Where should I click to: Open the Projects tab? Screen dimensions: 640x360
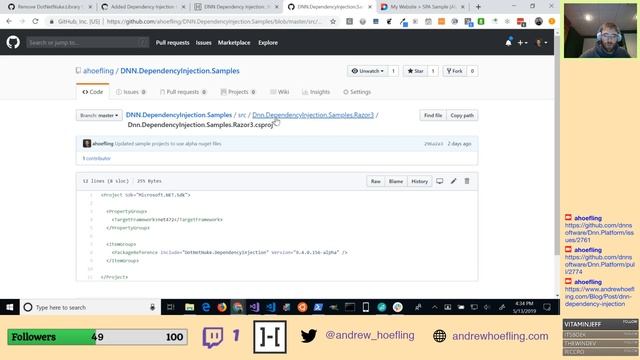(238, 92)
